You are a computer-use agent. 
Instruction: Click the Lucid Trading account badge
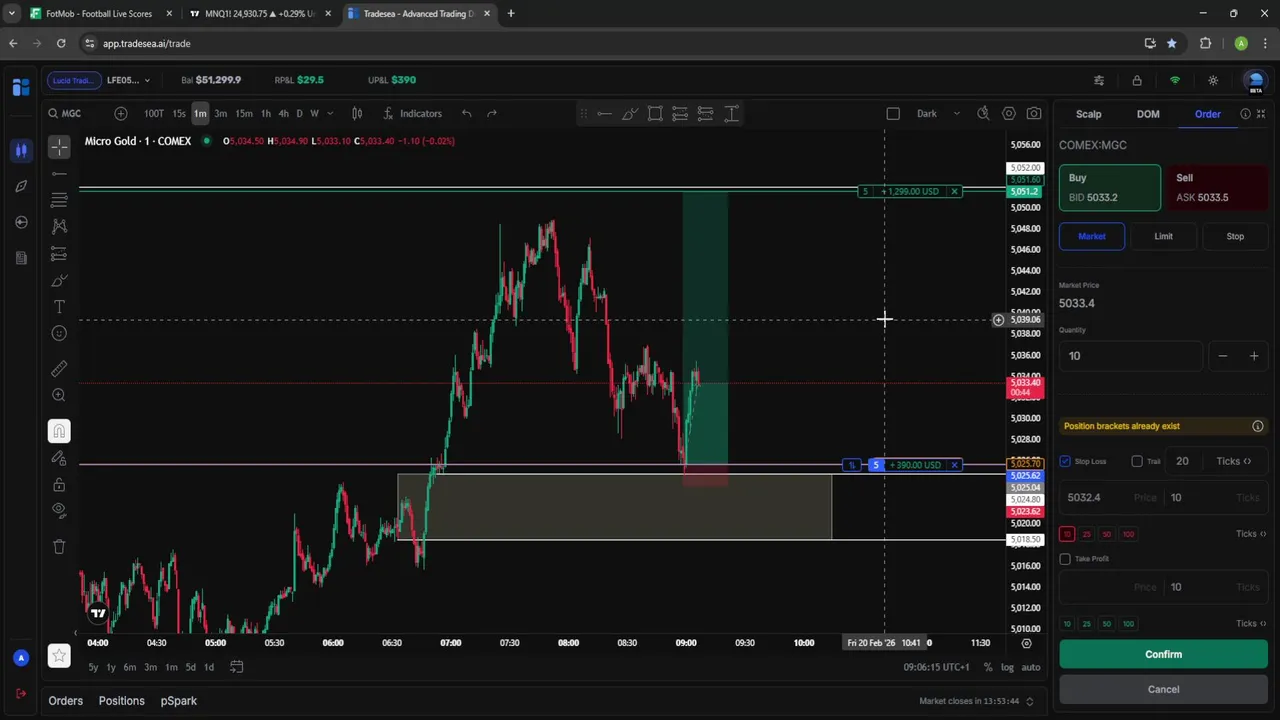[x=72, y=80]
